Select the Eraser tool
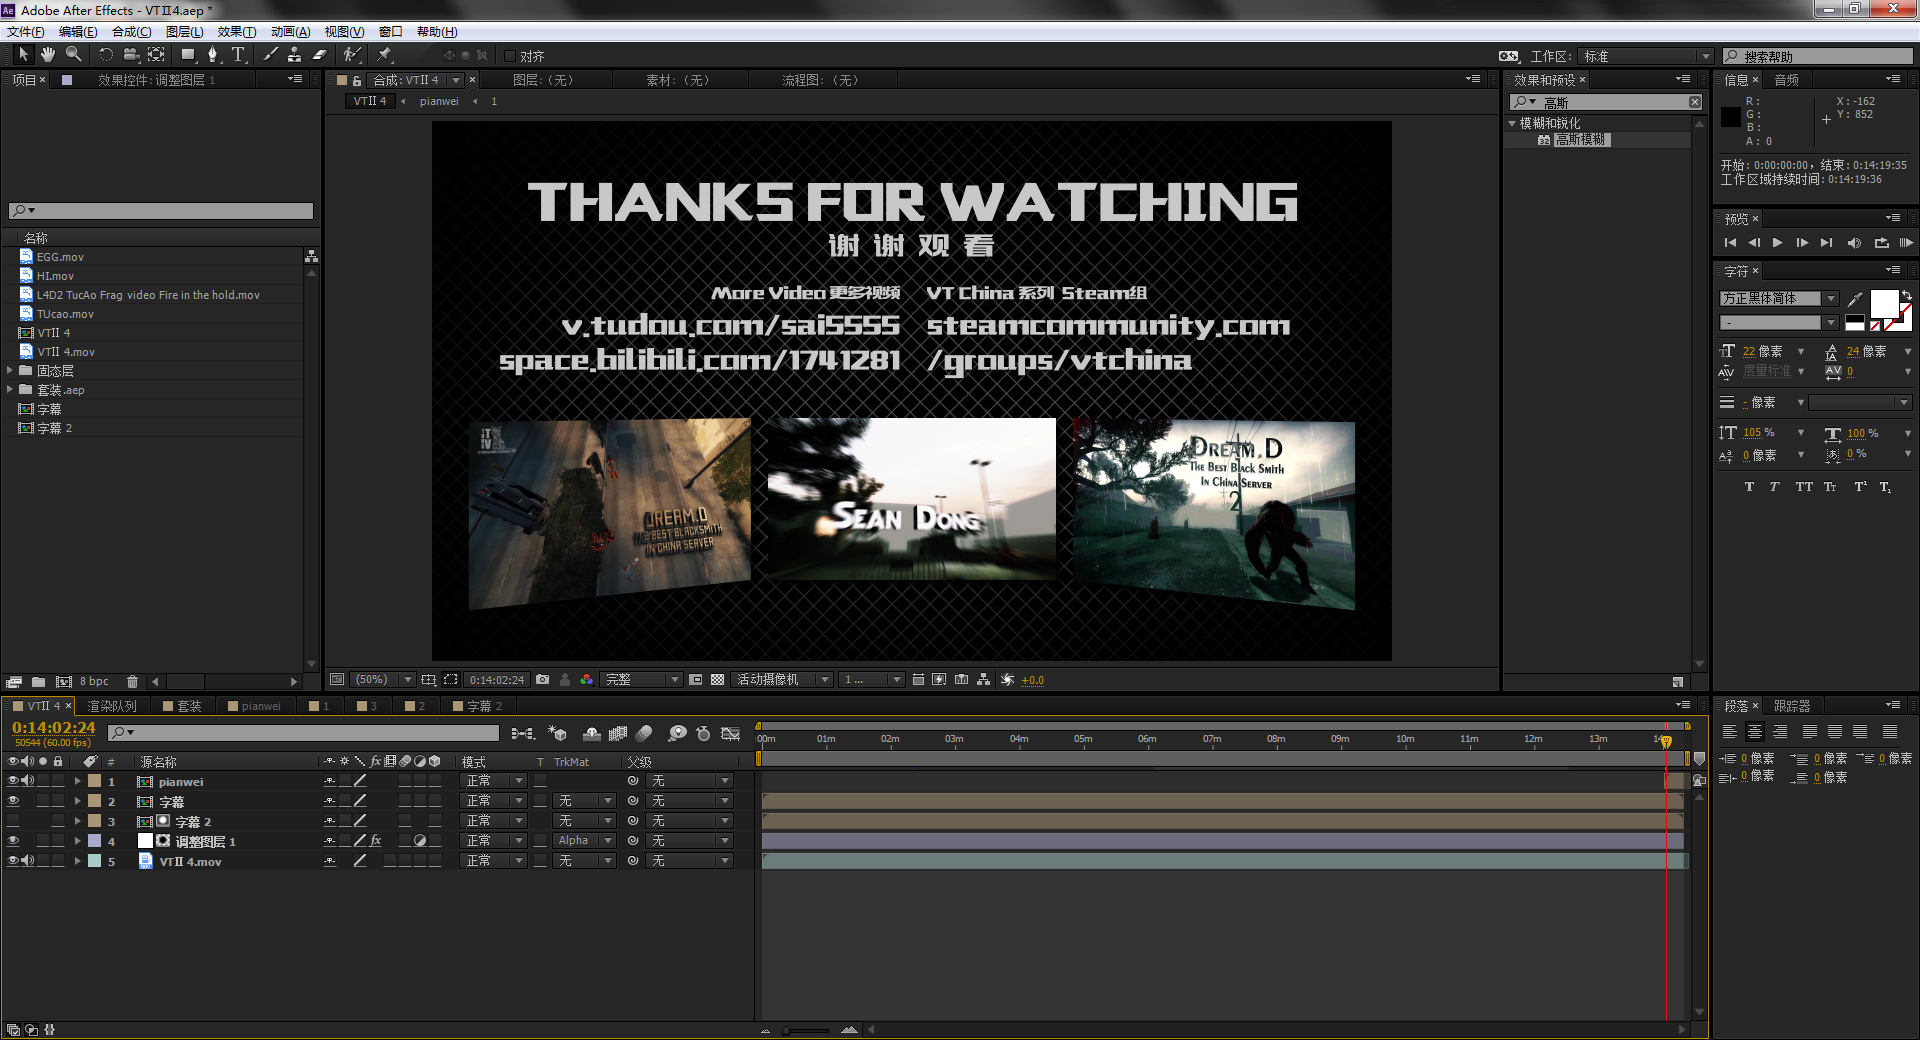This screenshot has width=1920, height=1040. coord(320,55)
